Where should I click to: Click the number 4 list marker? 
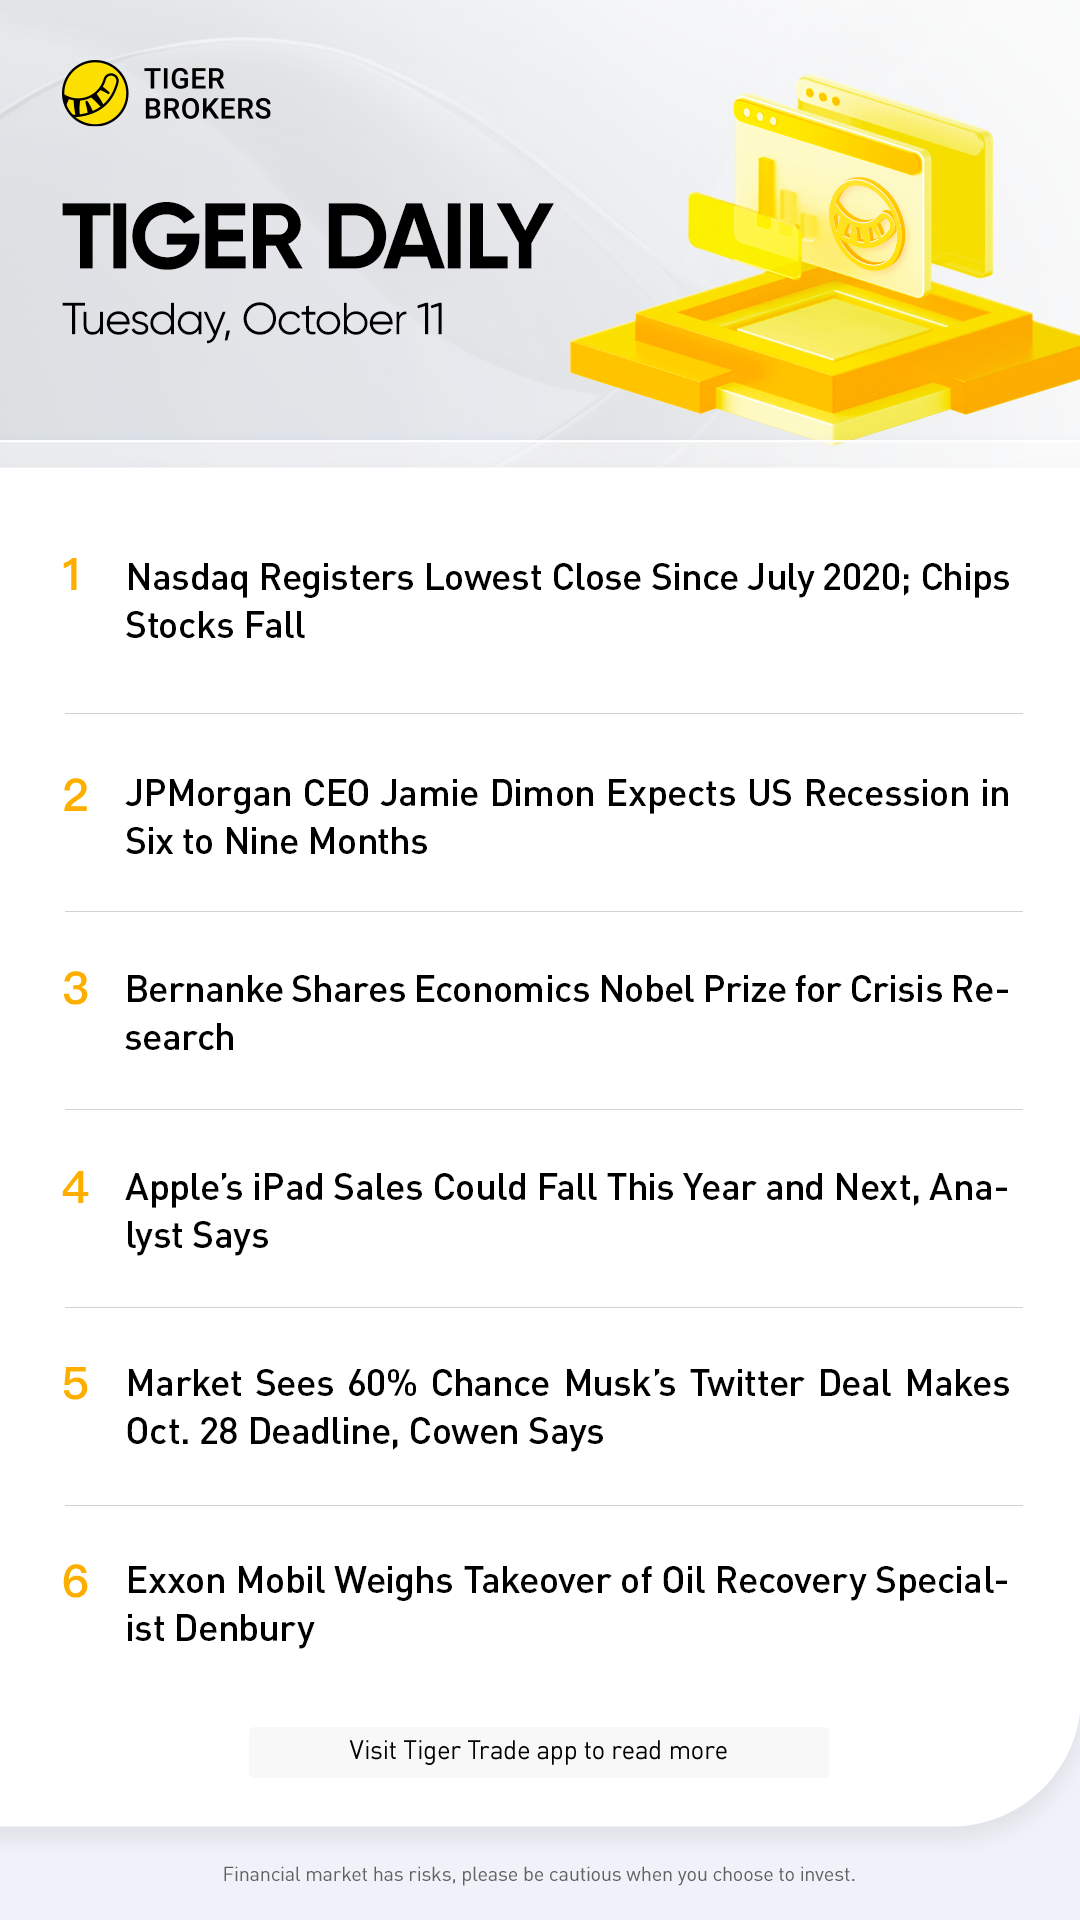click(x=75, y=1187)
